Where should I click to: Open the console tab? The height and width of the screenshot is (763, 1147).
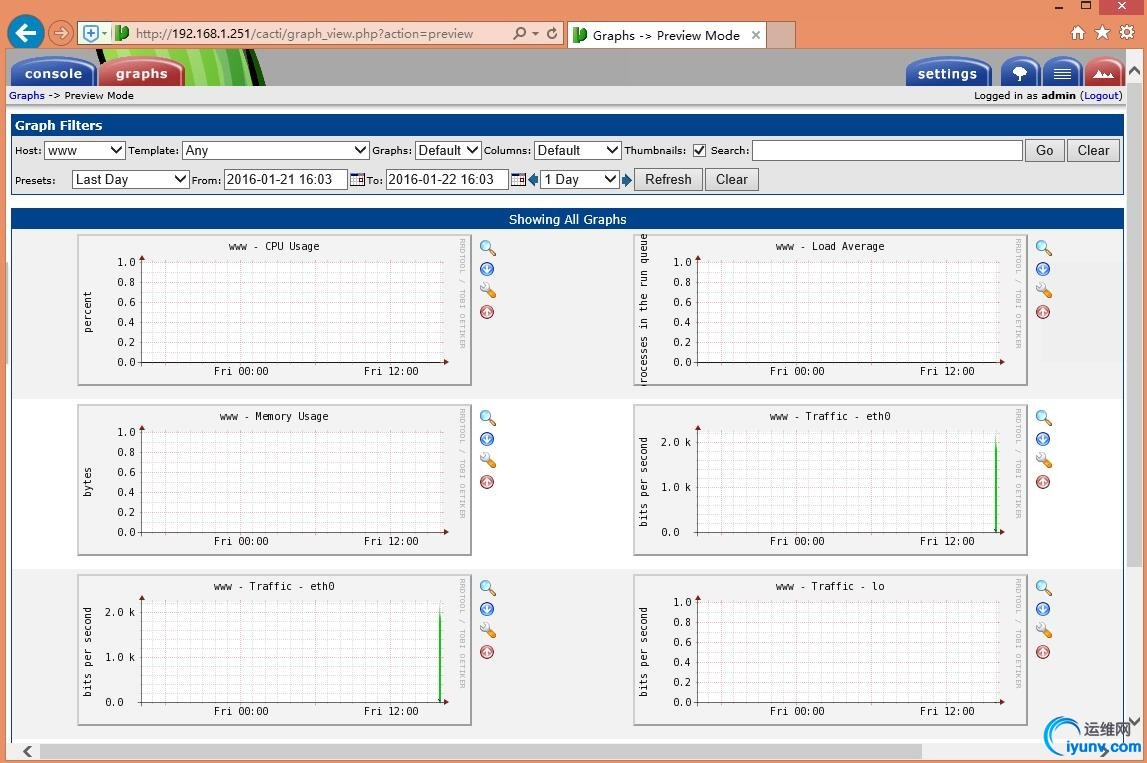53,73
